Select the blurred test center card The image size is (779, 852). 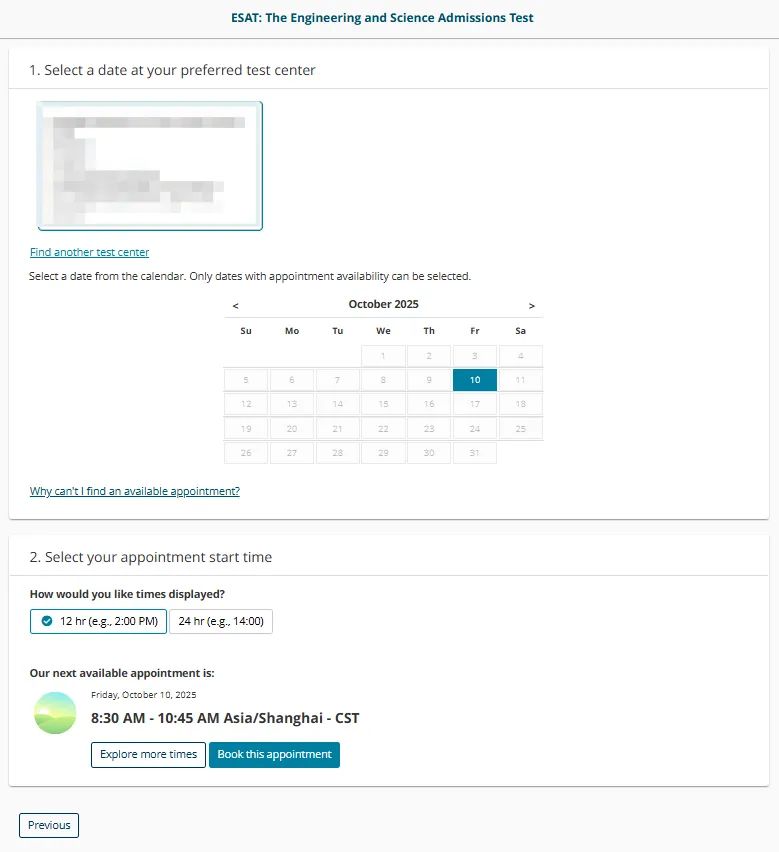150,166
